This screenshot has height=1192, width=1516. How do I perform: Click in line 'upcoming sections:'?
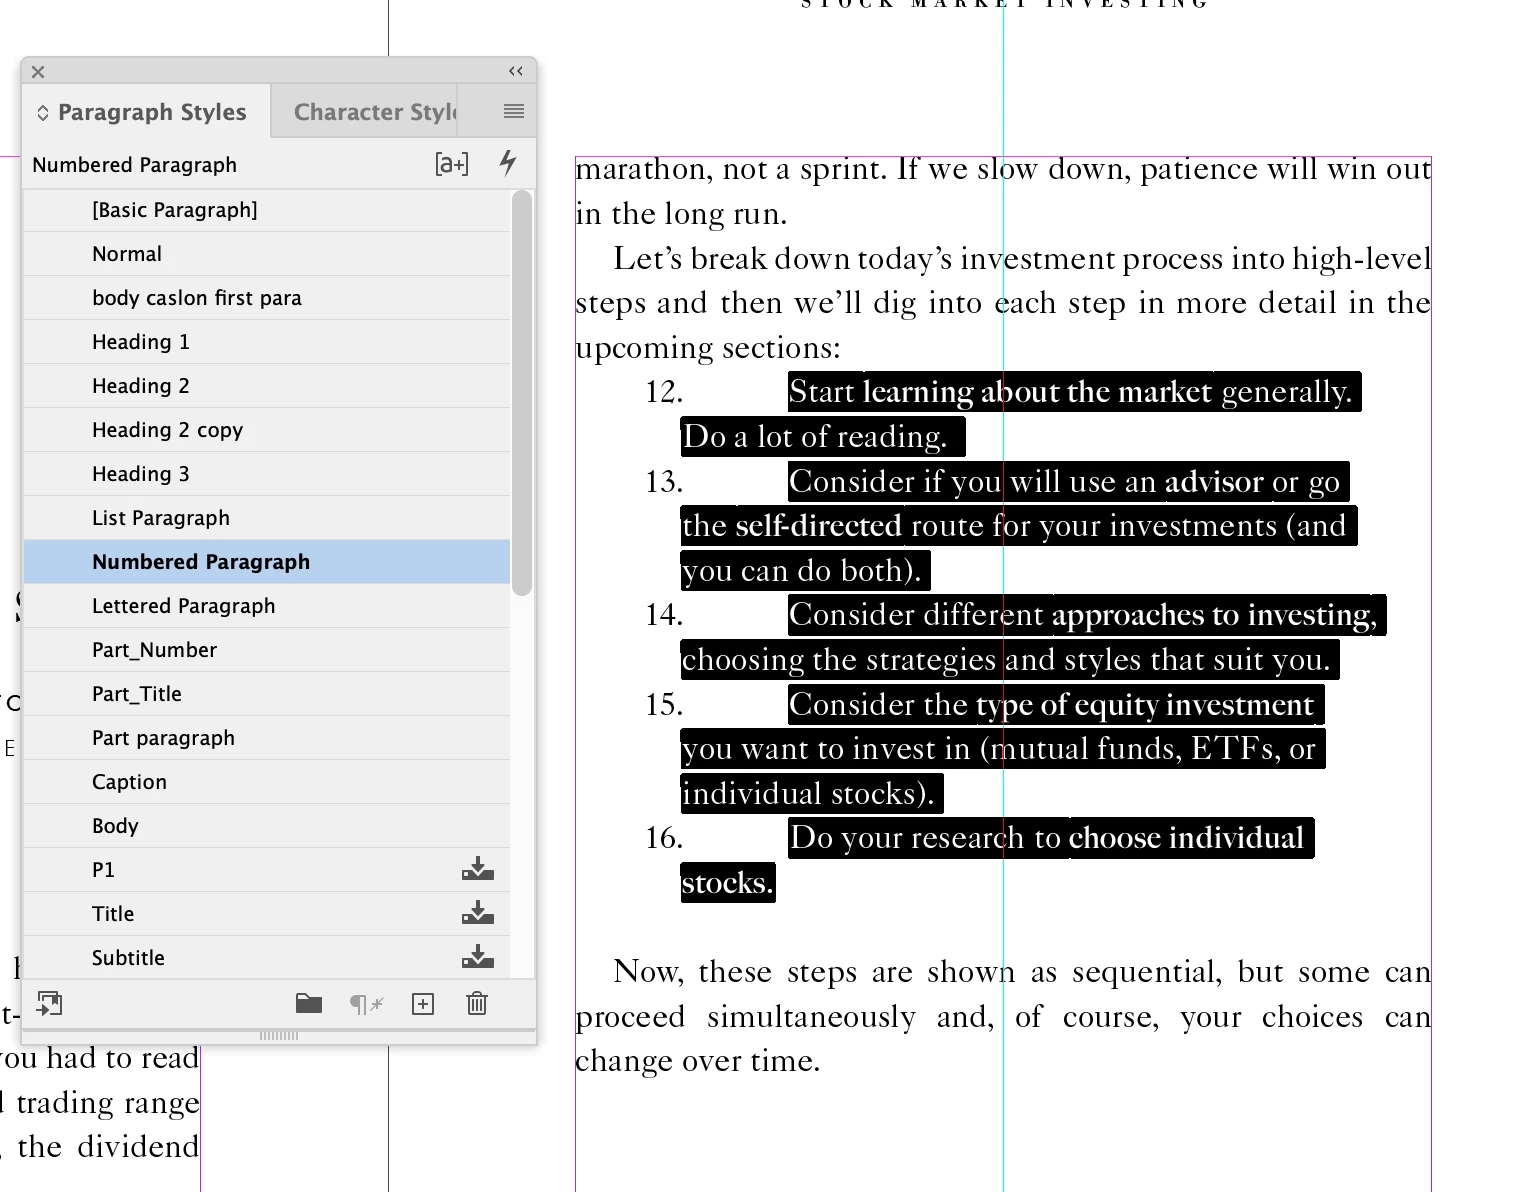click(708, 348)
